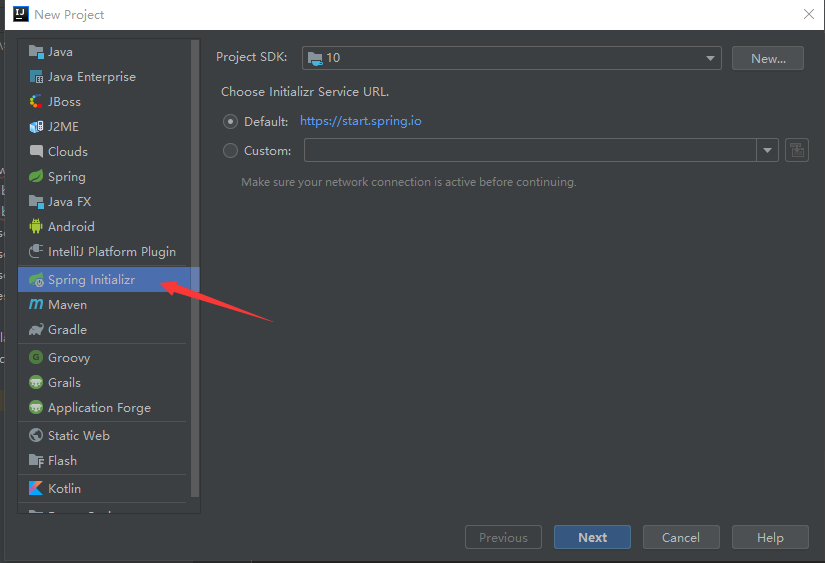Select JBoss in the project list

64,102
